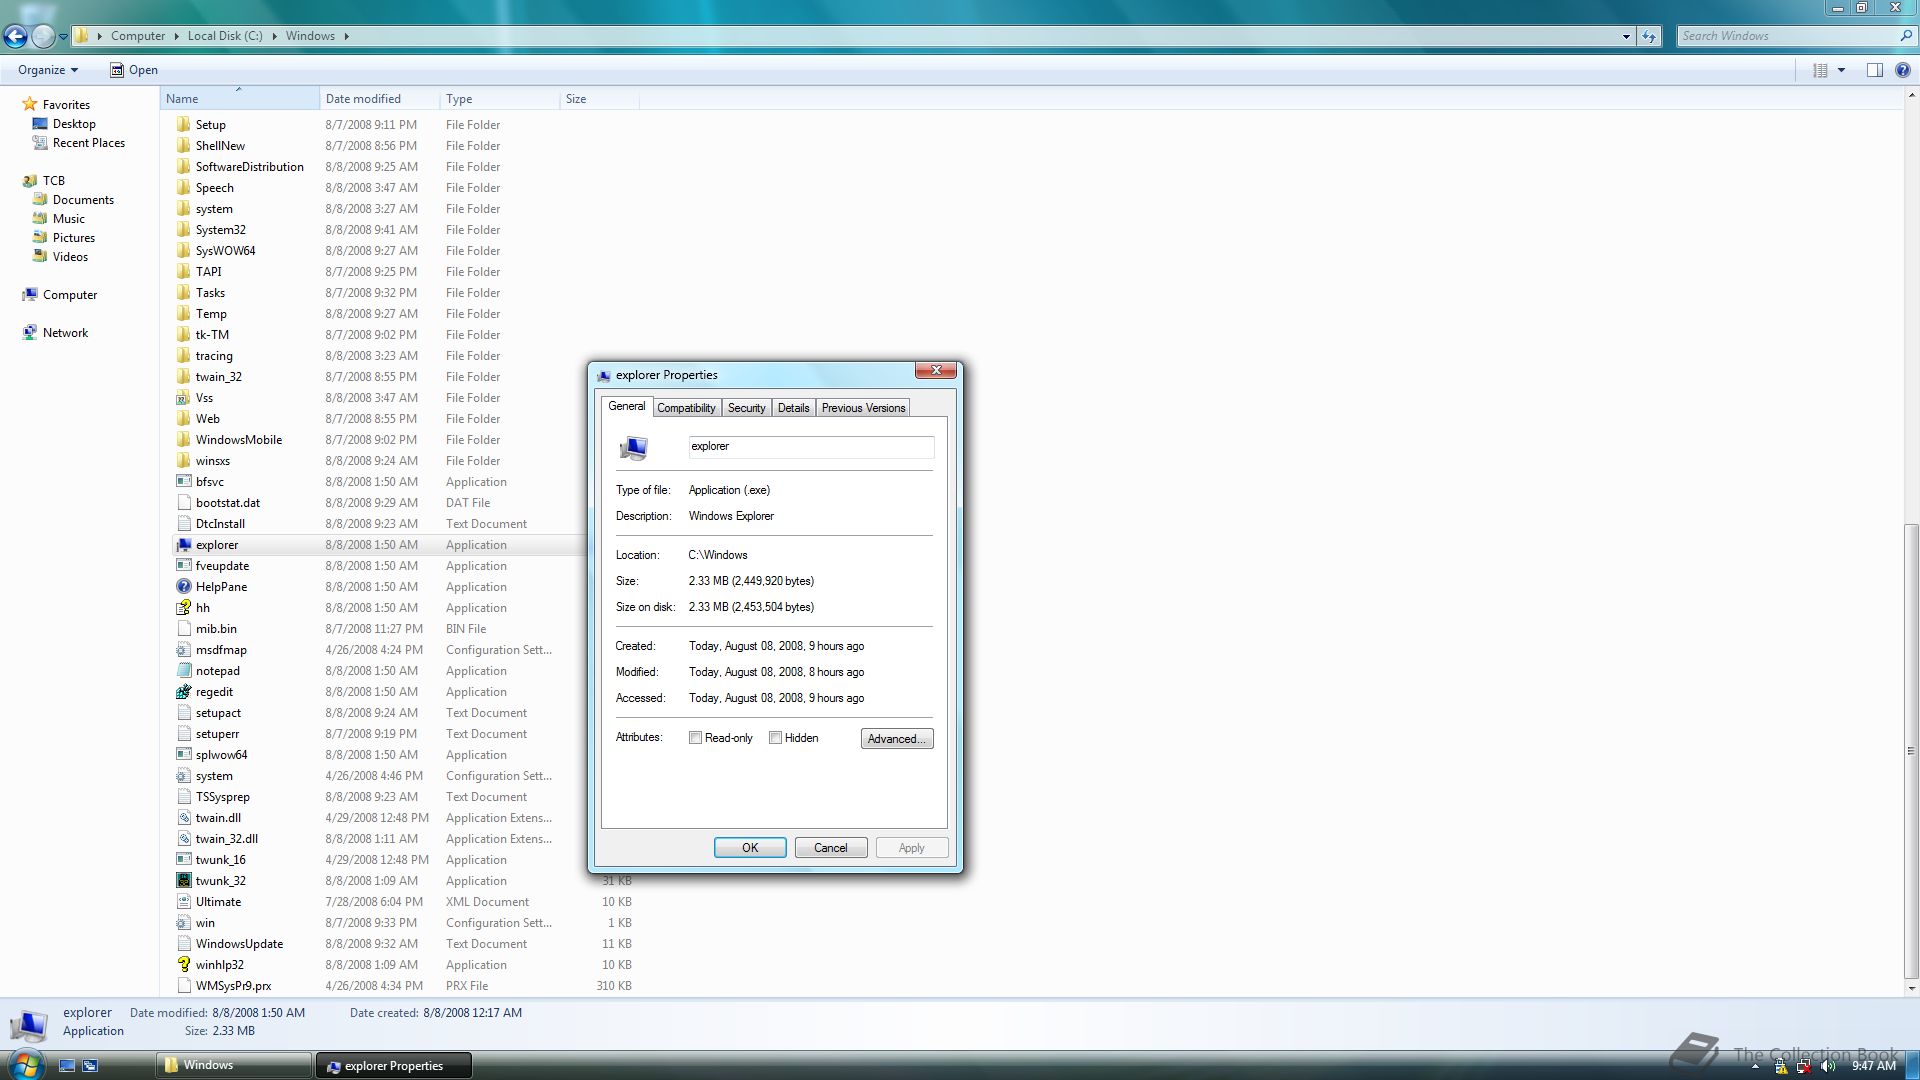Select the System32 folder icon
Viewport: 1920px width, 1080px height.
click(x=184, y=230)
